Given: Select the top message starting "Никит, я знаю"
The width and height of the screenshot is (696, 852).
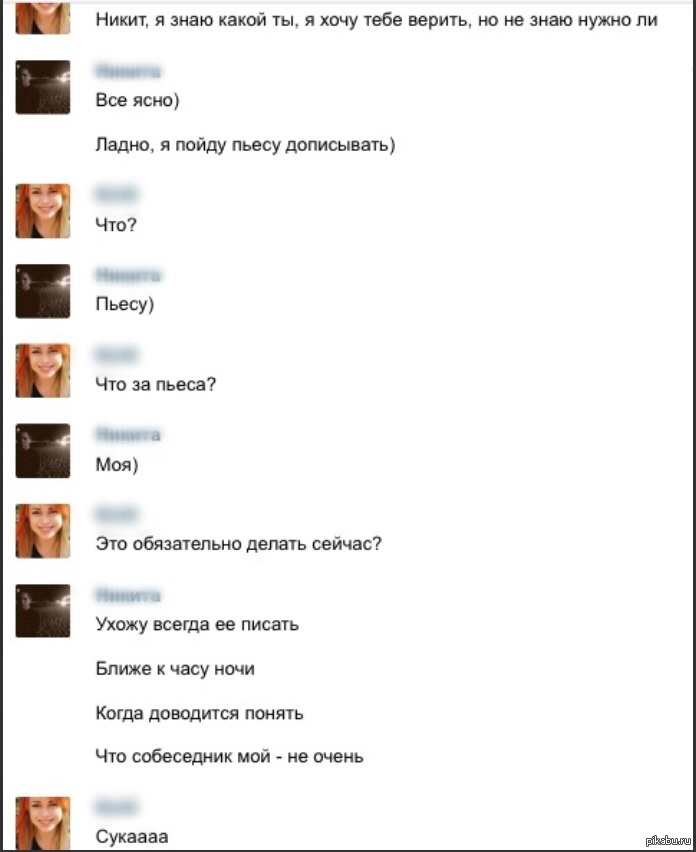Looking at the screenshot, I should pos(377,20).
